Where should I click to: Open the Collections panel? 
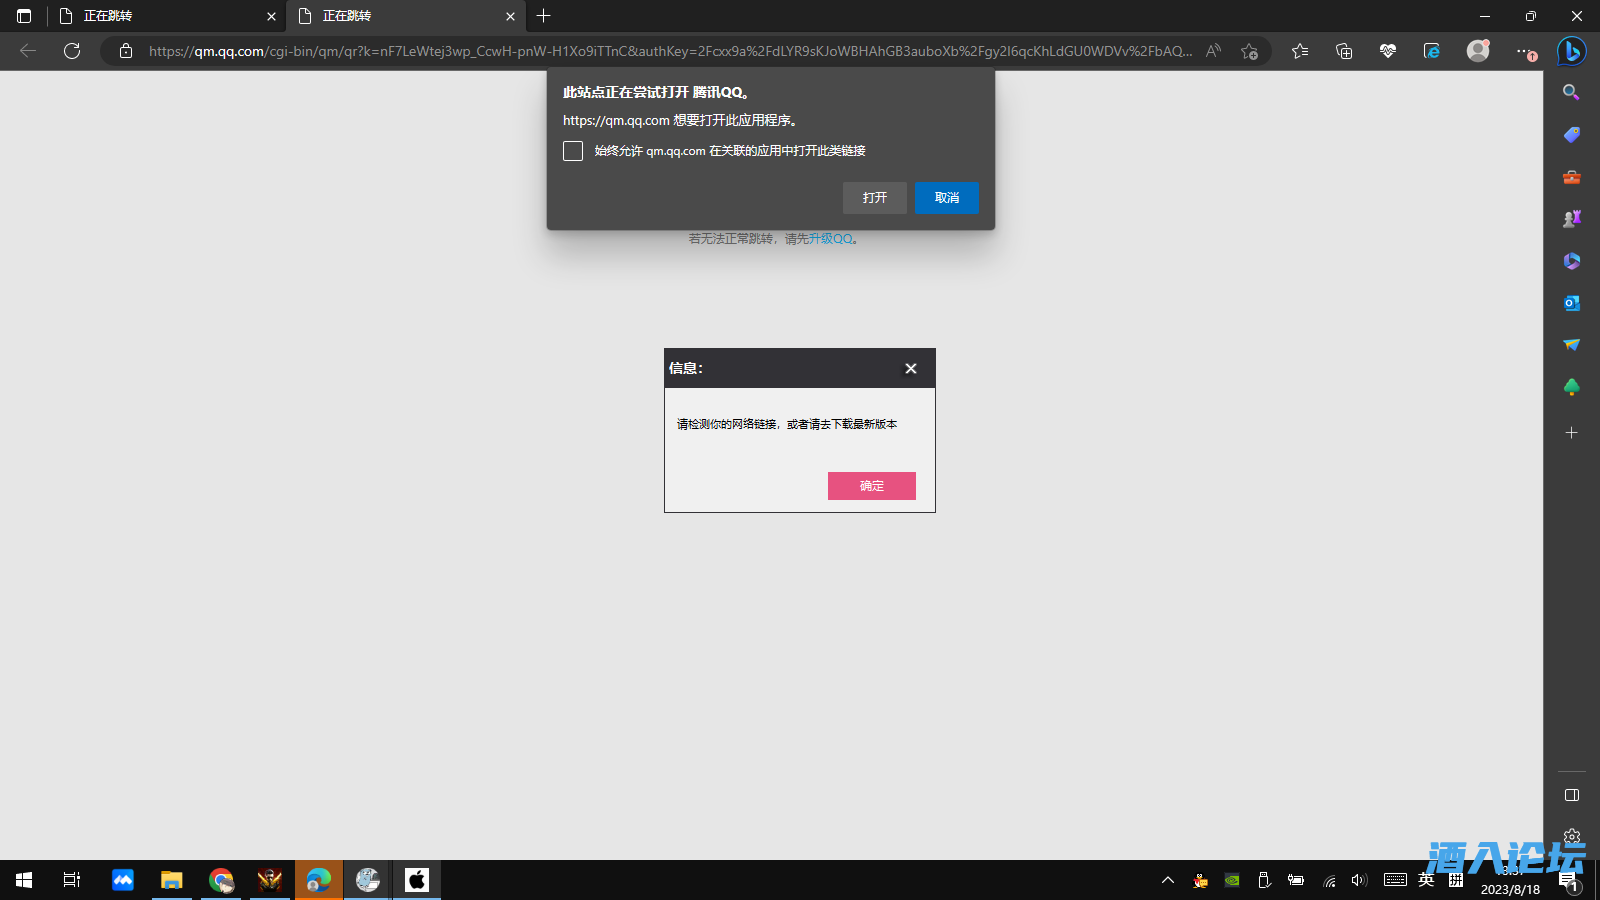pos(1344,51)
